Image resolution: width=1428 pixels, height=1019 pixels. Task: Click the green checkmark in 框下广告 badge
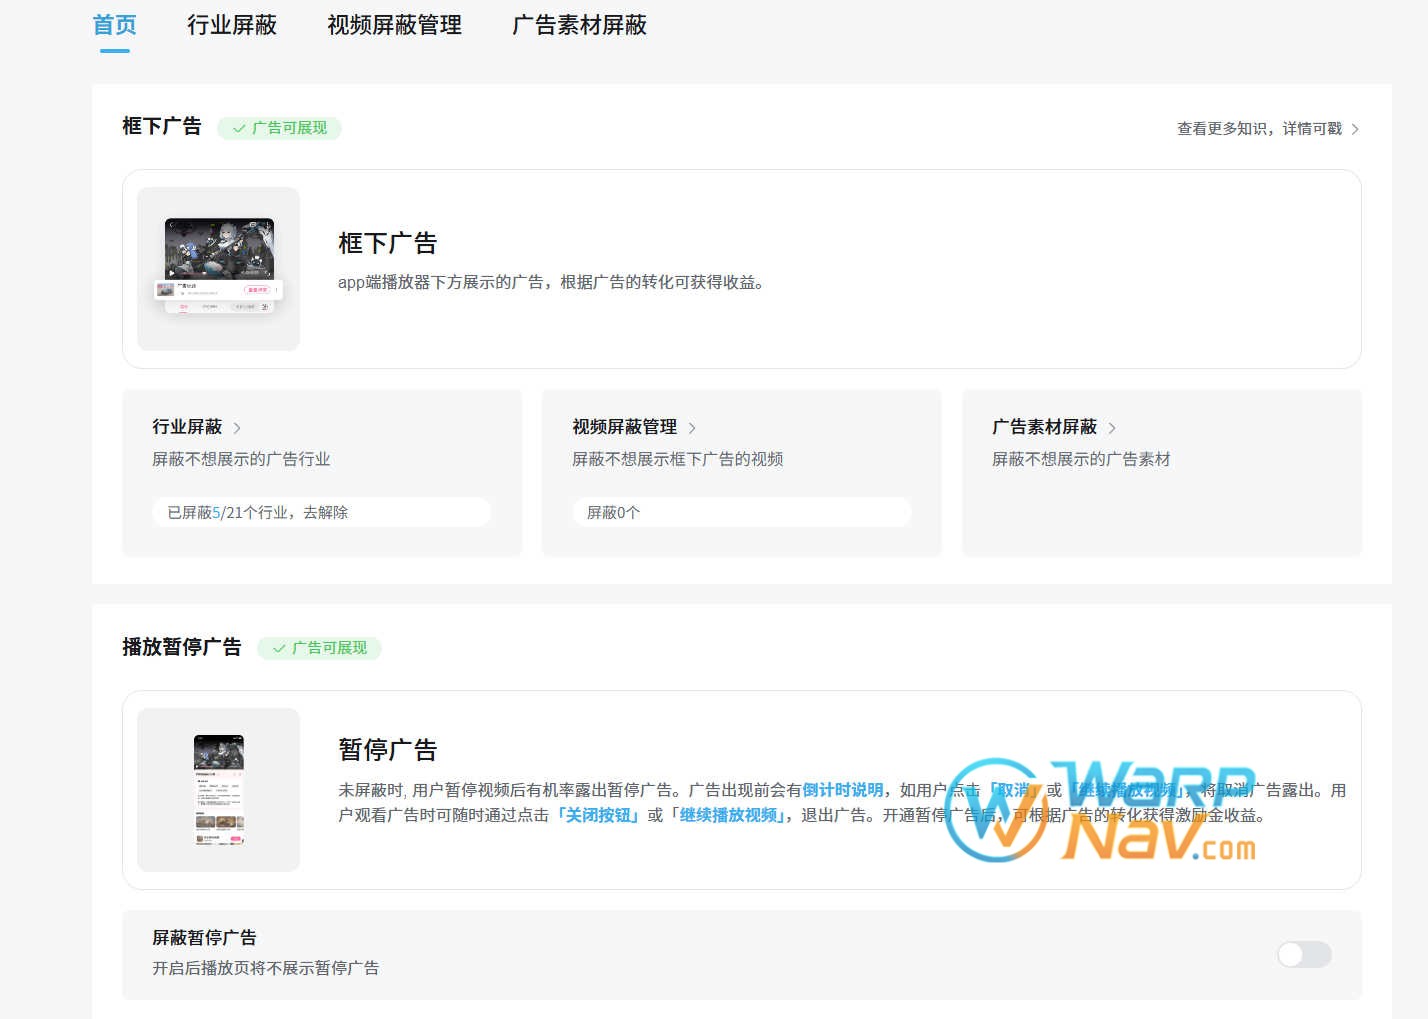click(x=239, y=128)
